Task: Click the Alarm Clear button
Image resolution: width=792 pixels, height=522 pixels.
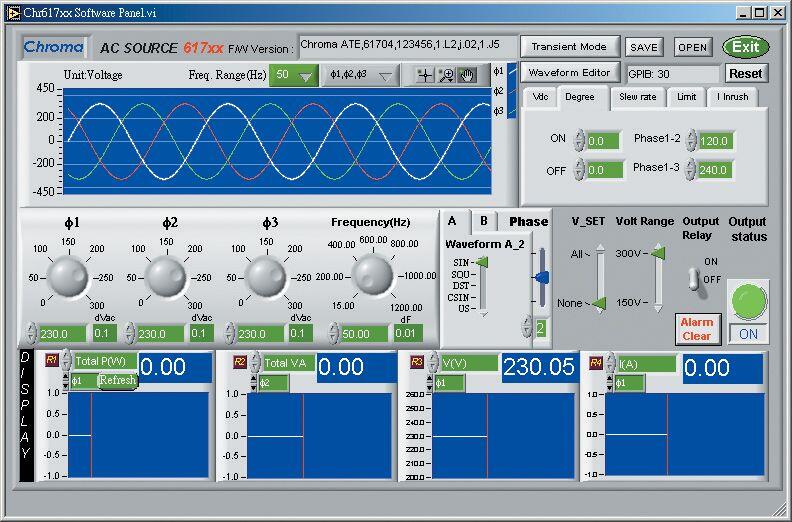Action: click(x=696, y=329)
